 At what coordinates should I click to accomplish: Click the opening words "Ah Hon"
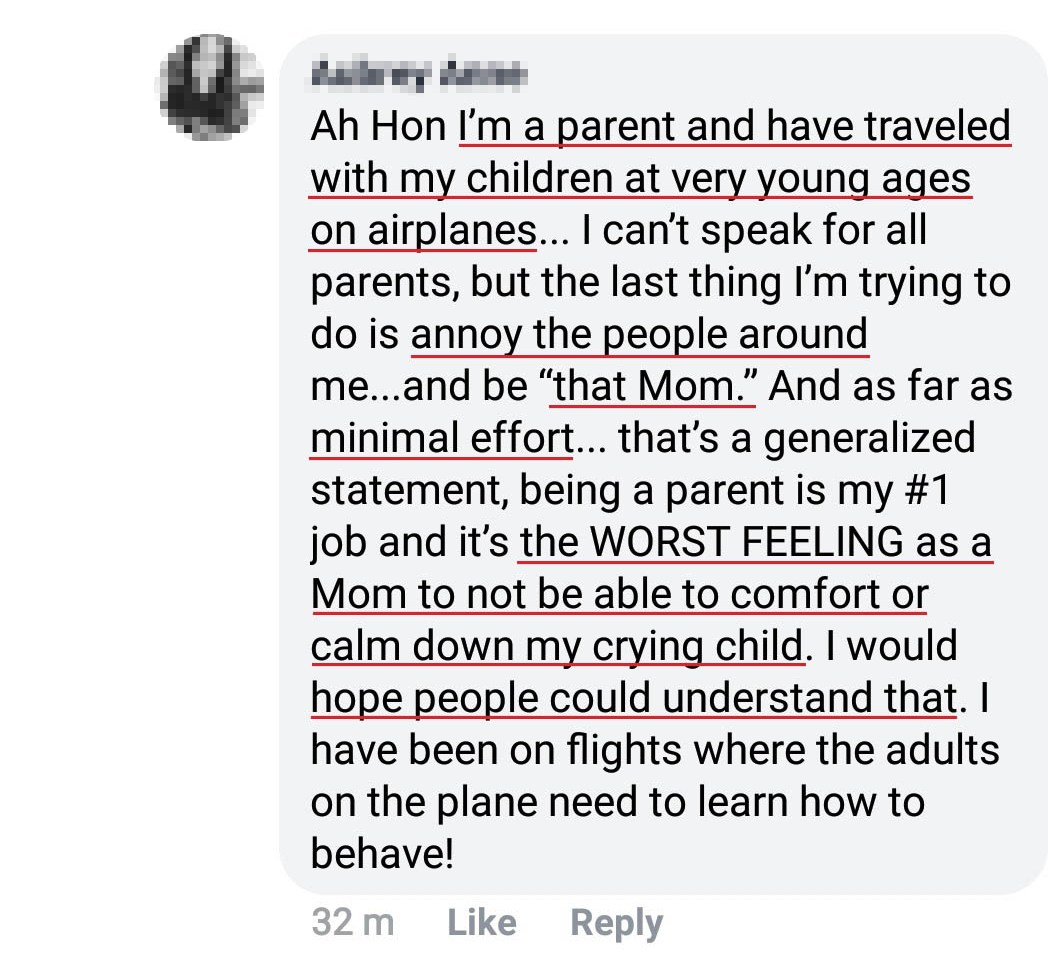378,127
